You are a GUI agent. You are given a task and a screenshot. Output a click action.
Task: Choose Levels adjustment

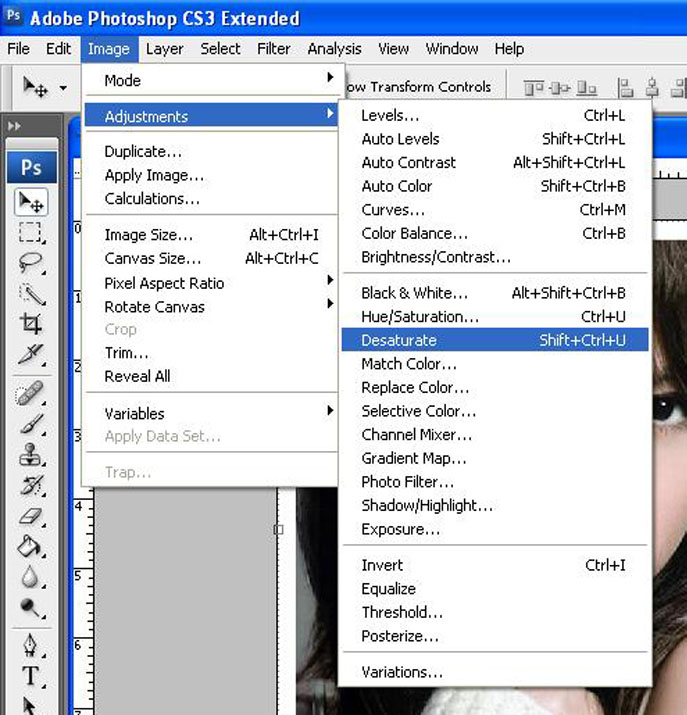pos(495,115)
